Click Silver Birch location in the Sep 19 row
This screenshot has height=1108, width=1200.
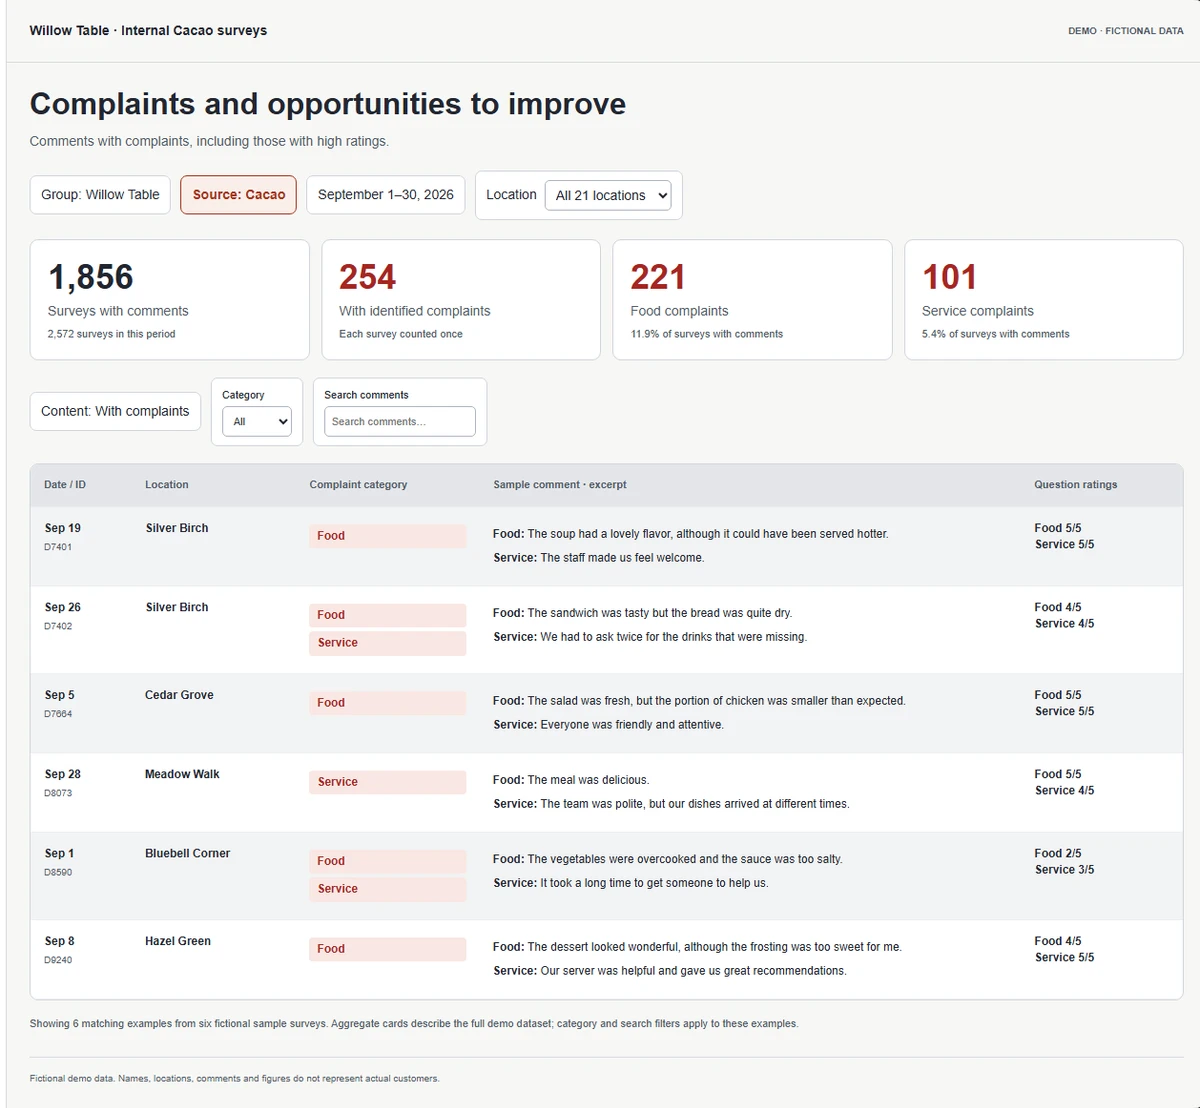tap(177, 528)
